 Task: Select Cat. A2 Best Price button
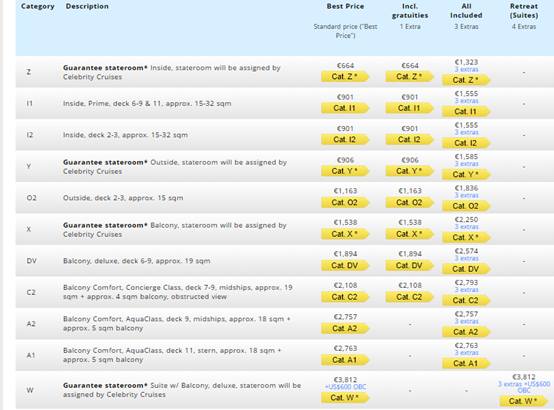[345, 328]
